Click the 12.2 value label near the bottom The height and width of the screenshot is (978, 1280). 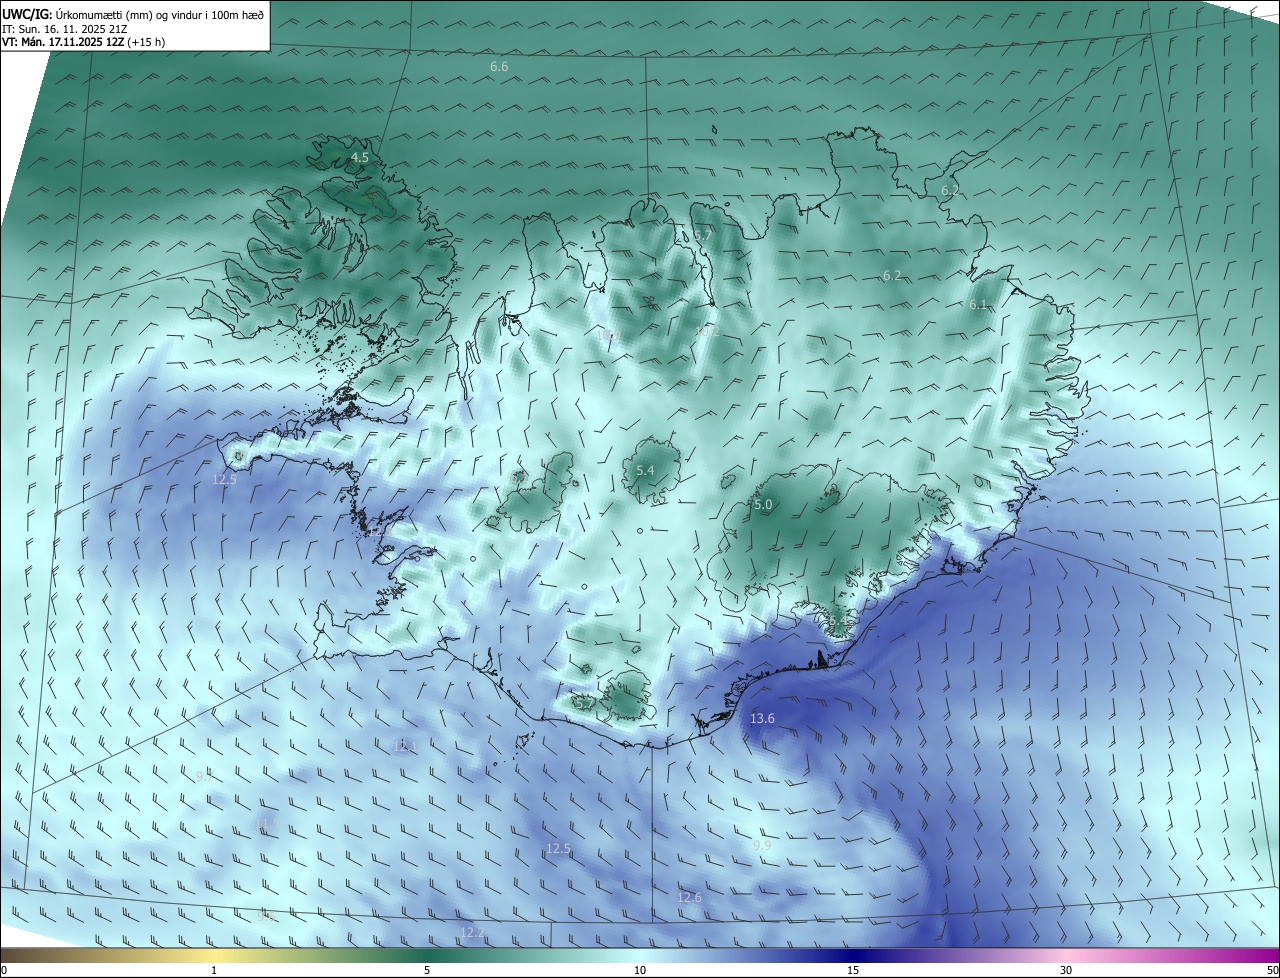tap(472, 932)
